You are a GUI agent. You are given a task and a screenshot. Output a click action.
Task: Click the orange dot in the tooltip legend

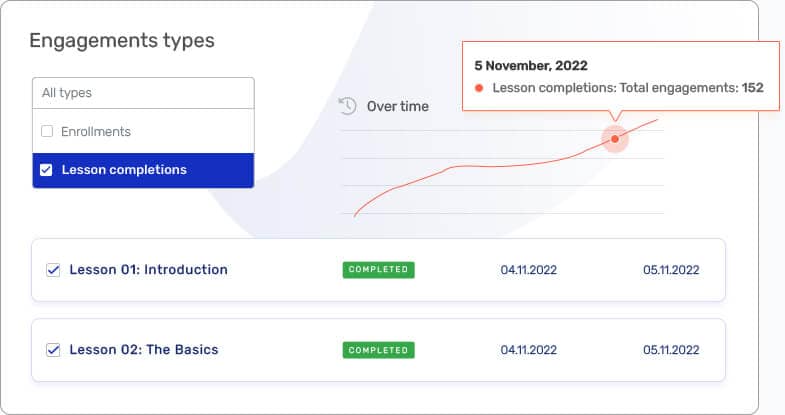(479, 88)
